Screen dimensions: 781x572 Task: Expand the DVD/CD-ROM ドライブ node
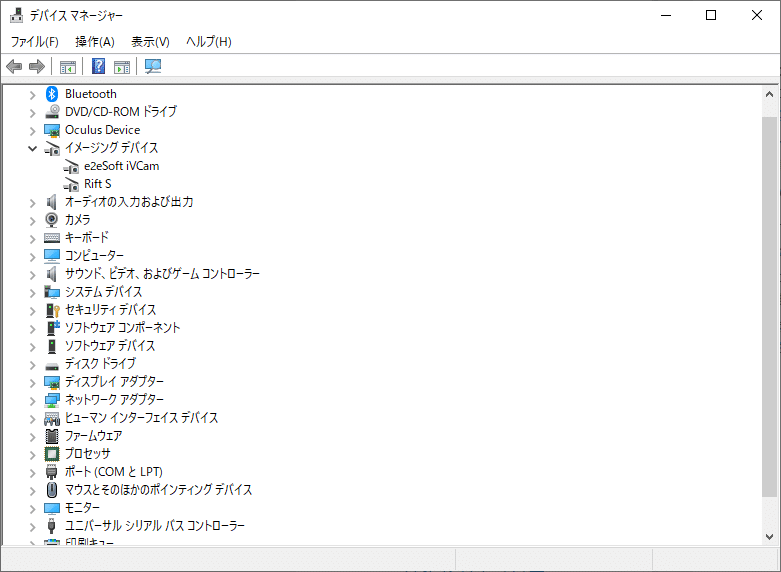pos(32,113)
